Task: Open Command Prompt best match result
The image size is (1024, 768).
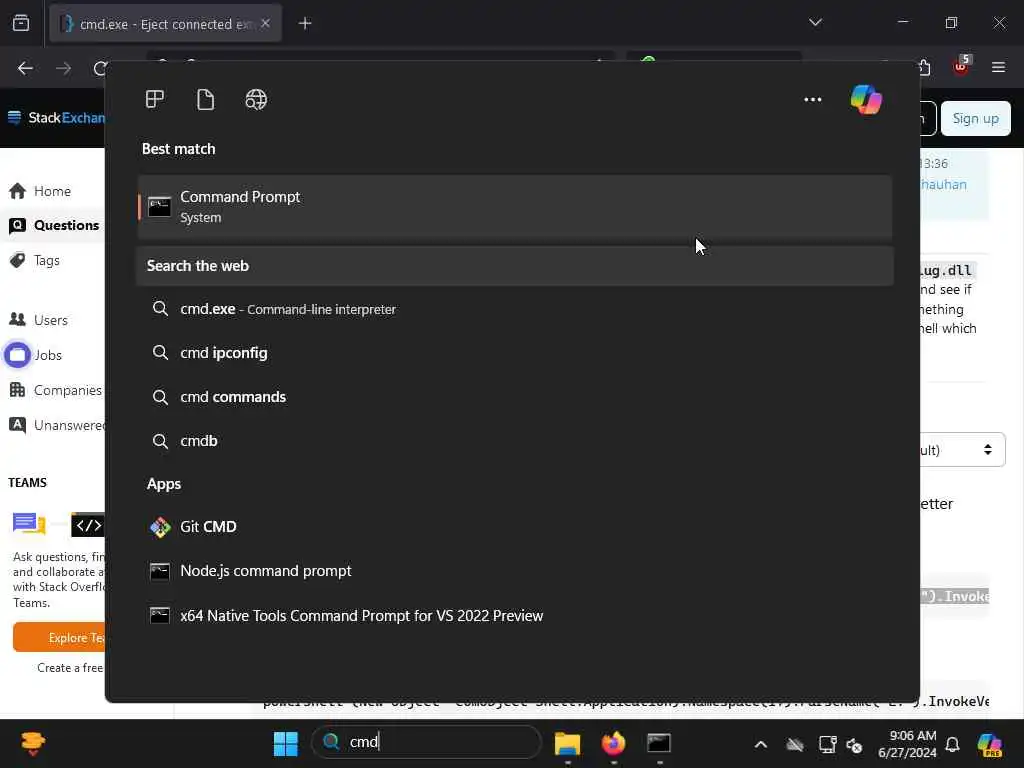Action: click(515, 206)
